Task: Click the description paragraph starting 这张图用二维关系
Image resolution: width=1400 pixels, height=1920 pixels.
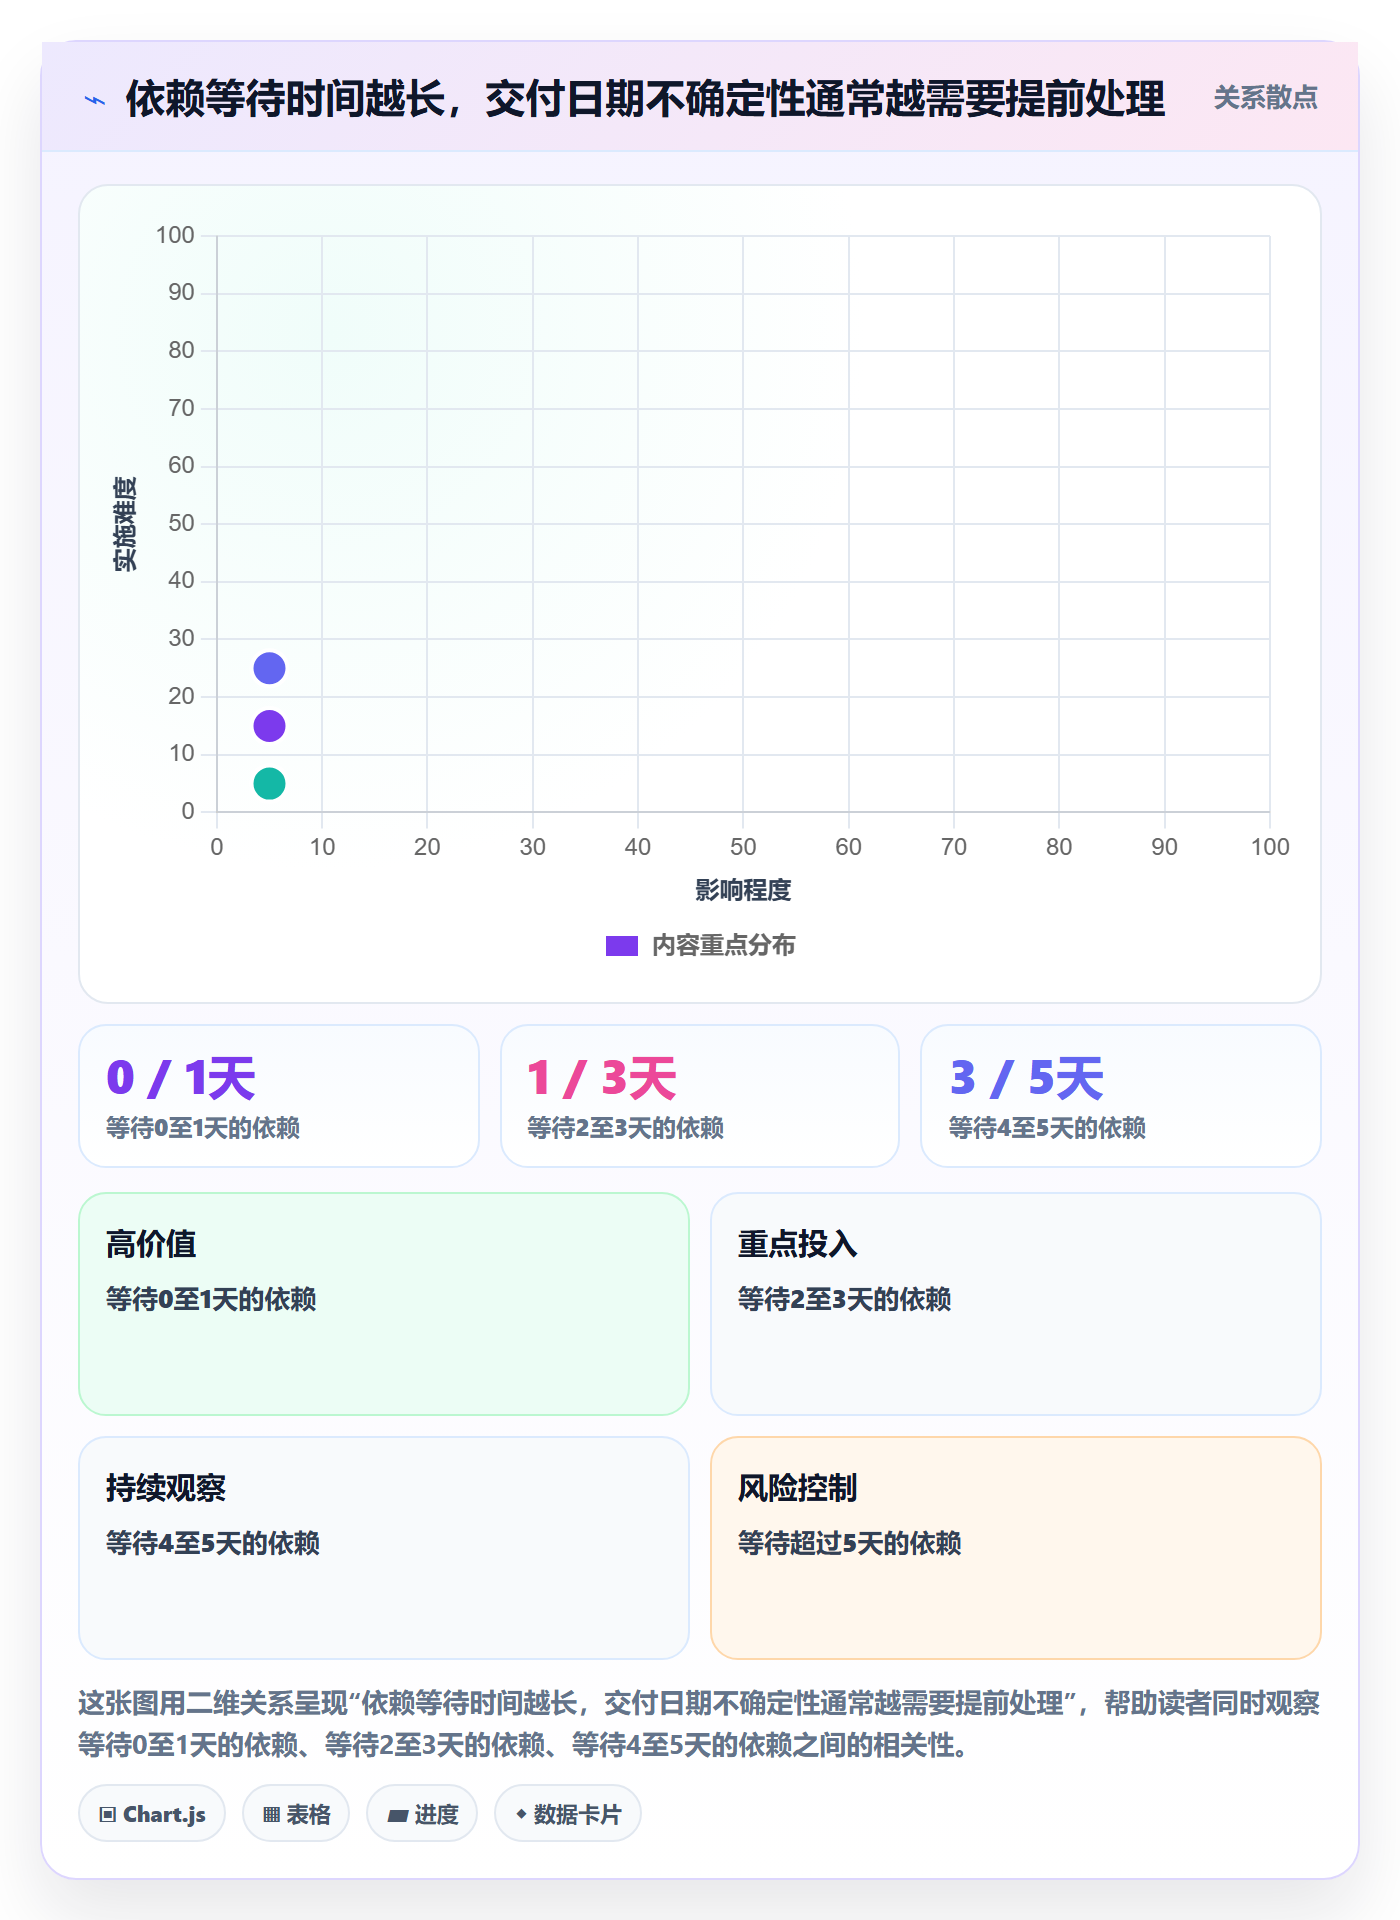Action: pos(700,1724)
